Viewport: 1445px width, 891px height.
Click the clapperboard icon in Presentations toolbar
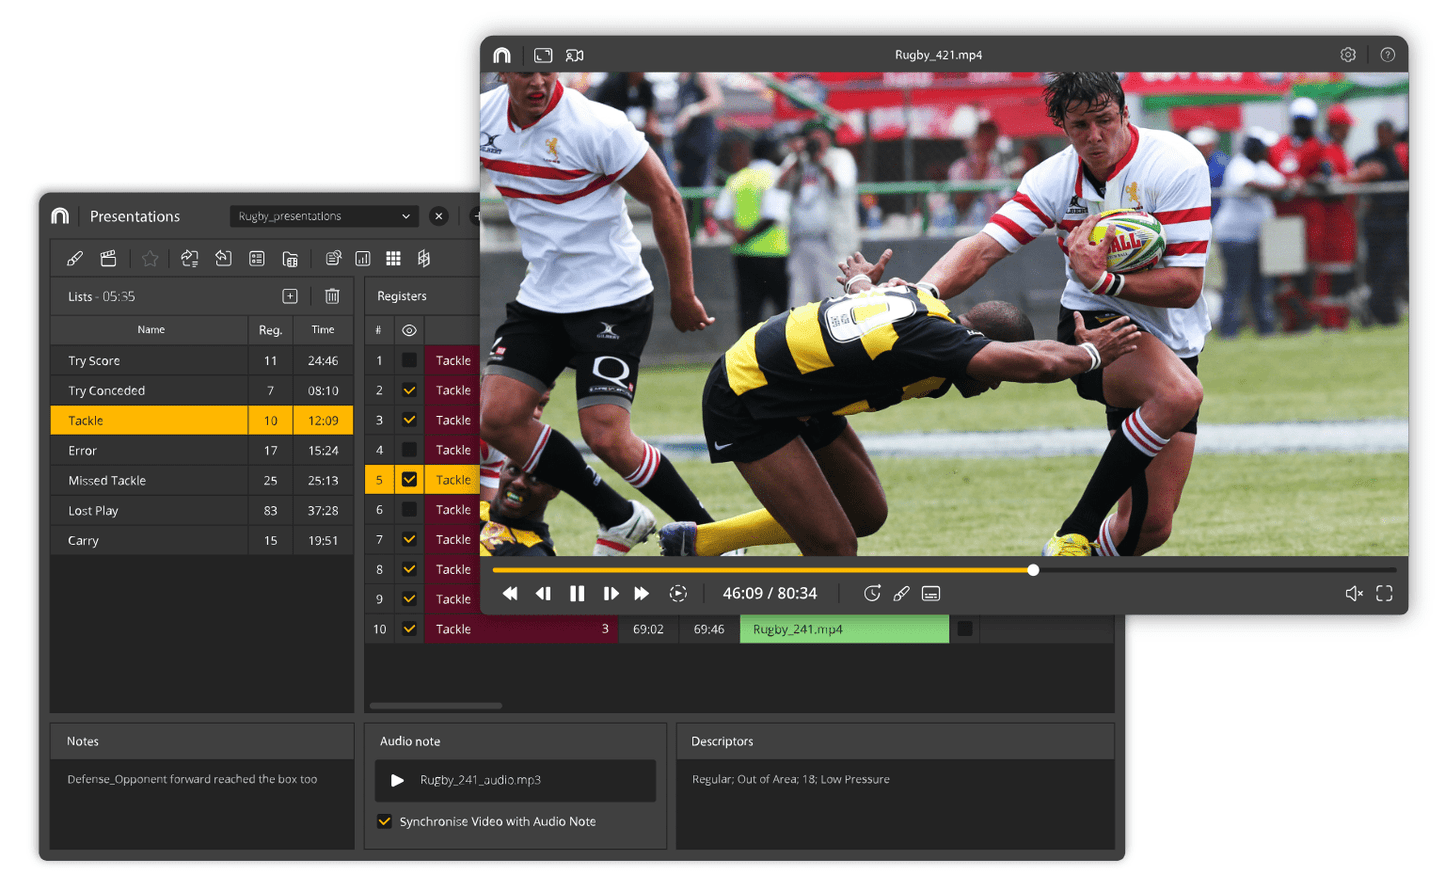(108, 259)
